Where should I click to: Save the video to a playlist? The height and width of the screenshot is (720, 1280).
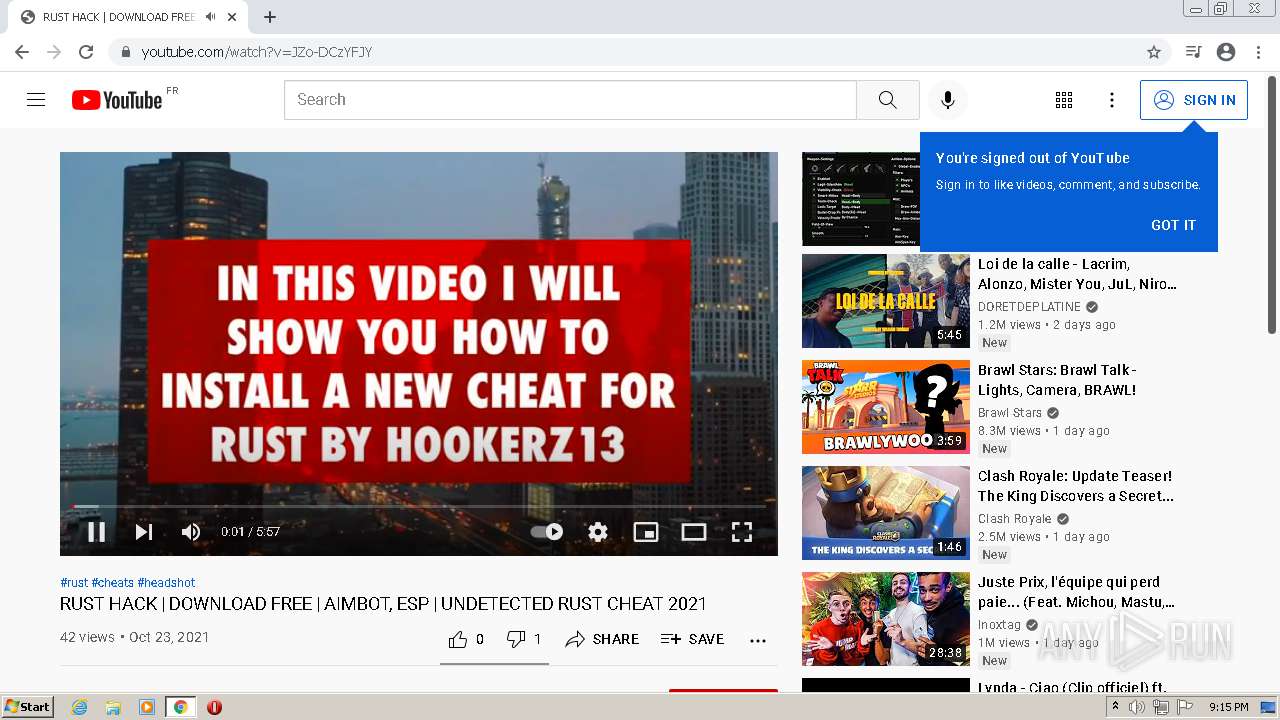pos(692,639)
